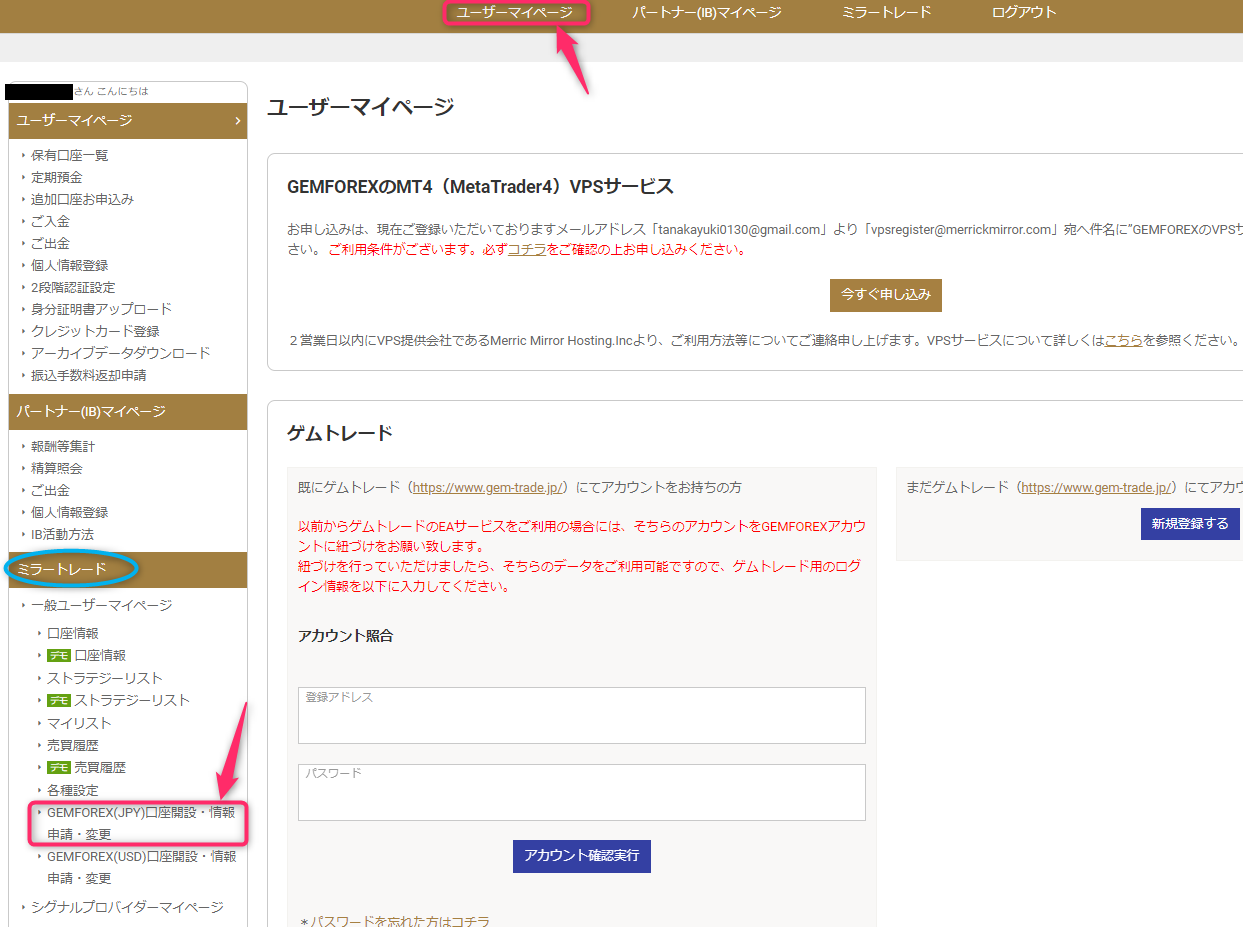Open 口座情報 without the デモ badge
This screenshot has height=927, width=1243.
pos(73,633)
